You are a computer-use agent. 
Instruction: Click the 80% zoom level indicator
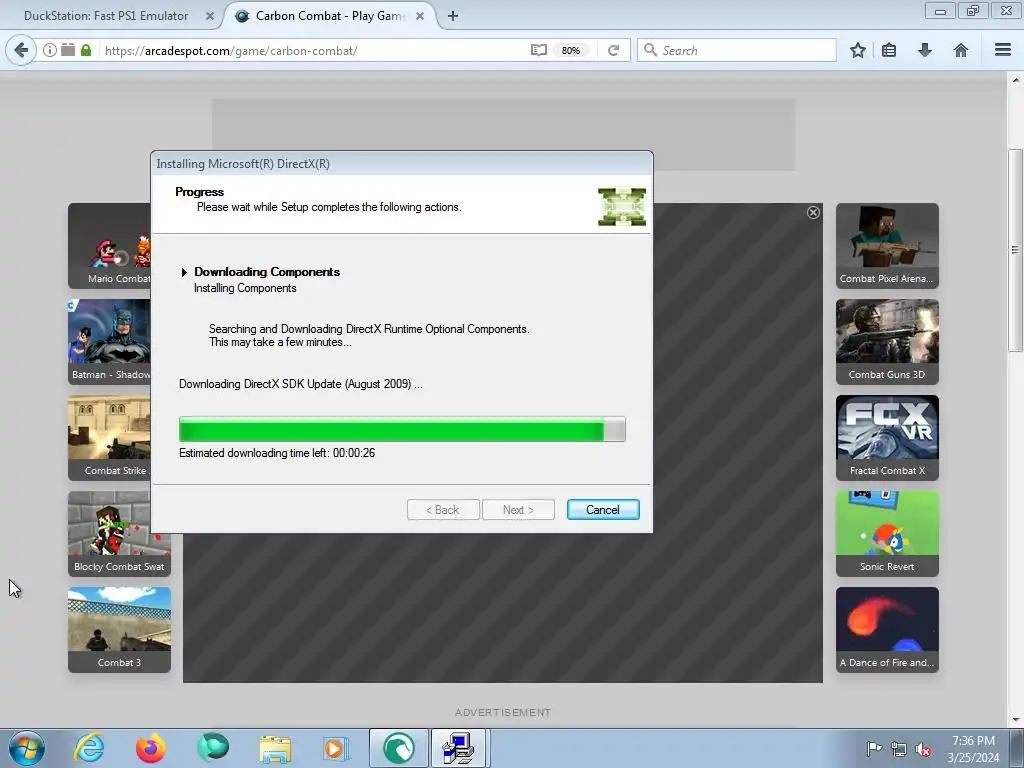coord(571,50)
